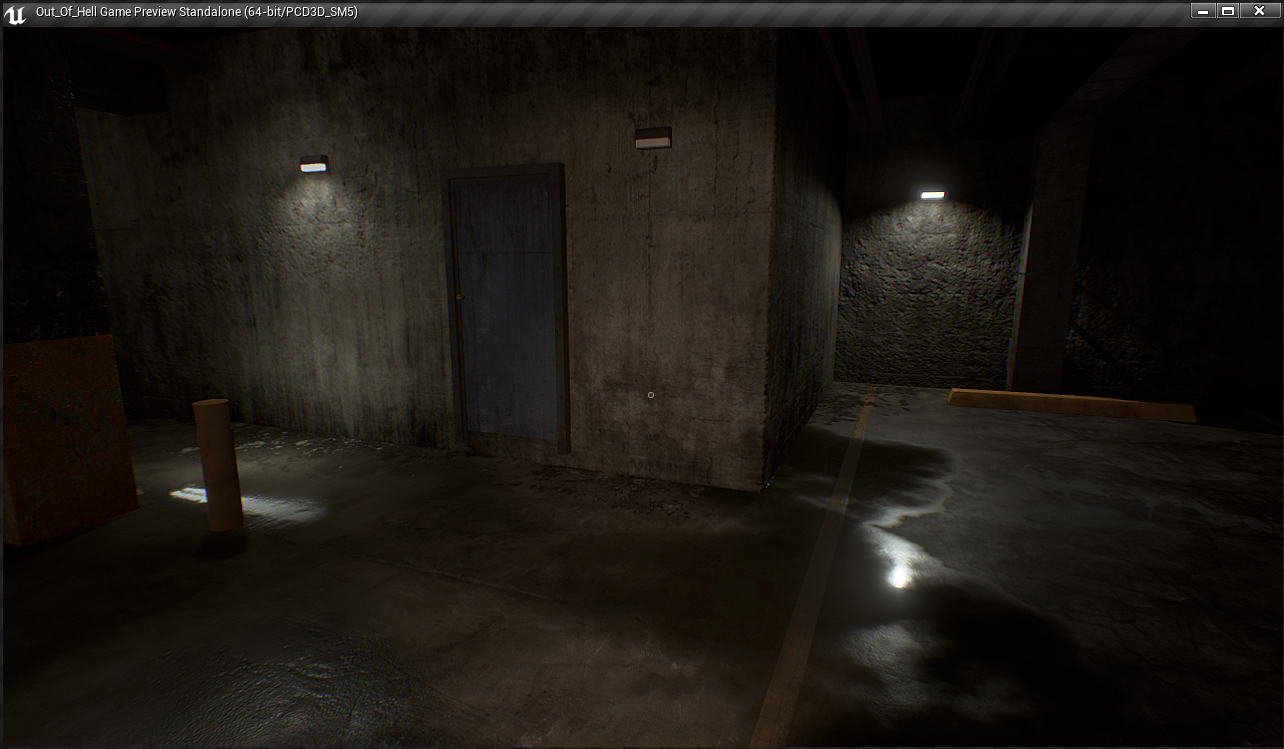Close the Out_Of_Hell game preview
This screenshot has width=1284, height=749.
[1259, 11]
